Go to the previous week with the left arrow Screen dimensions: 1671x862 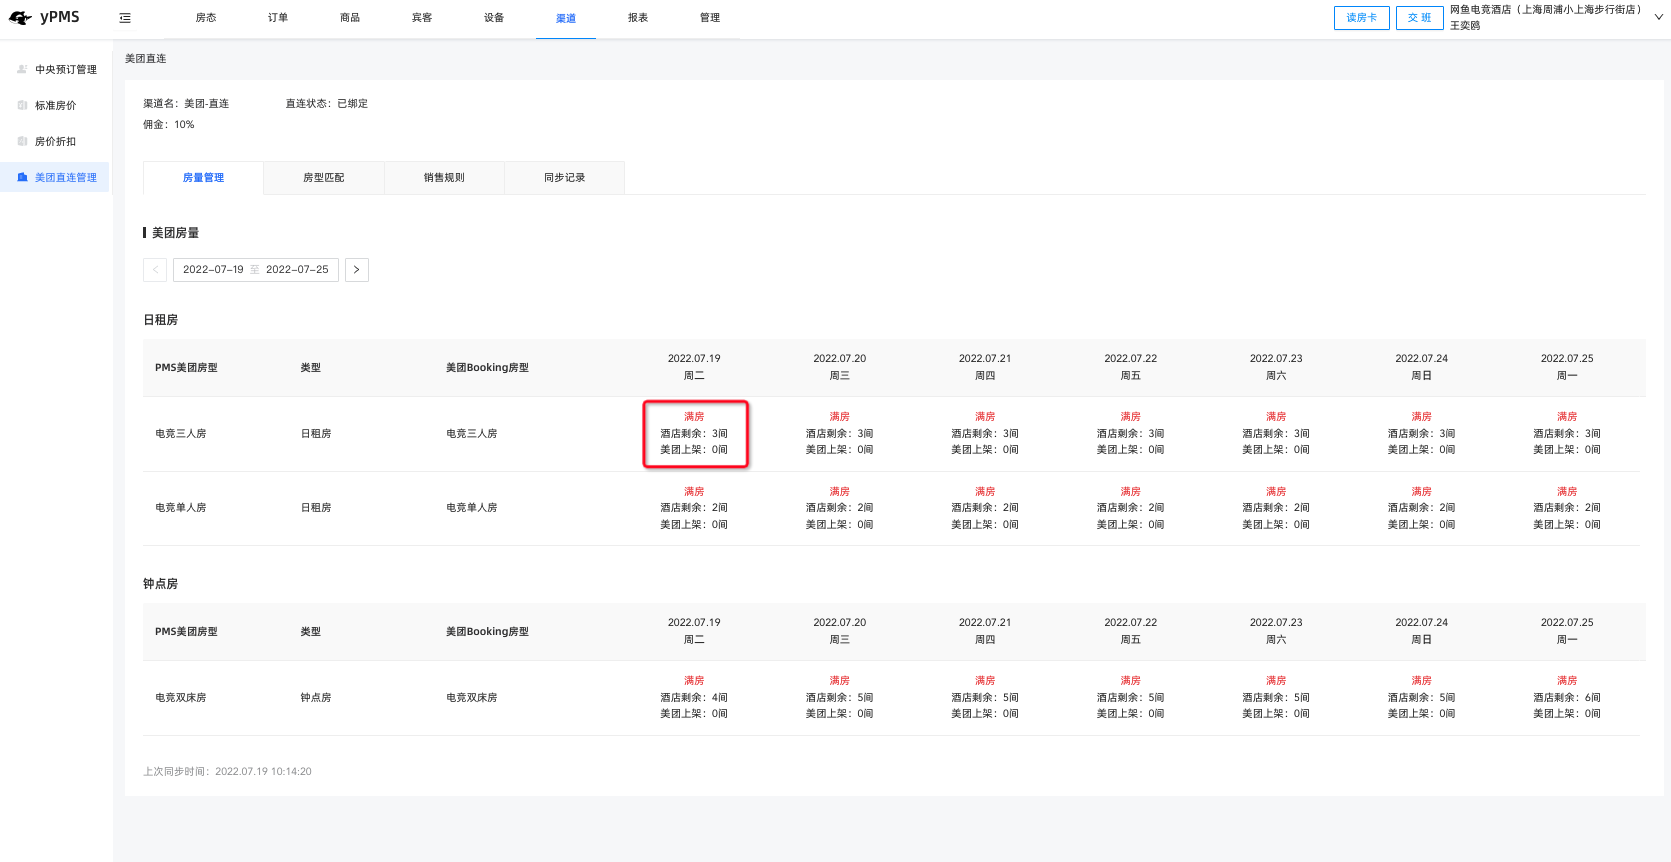[155, 270]
